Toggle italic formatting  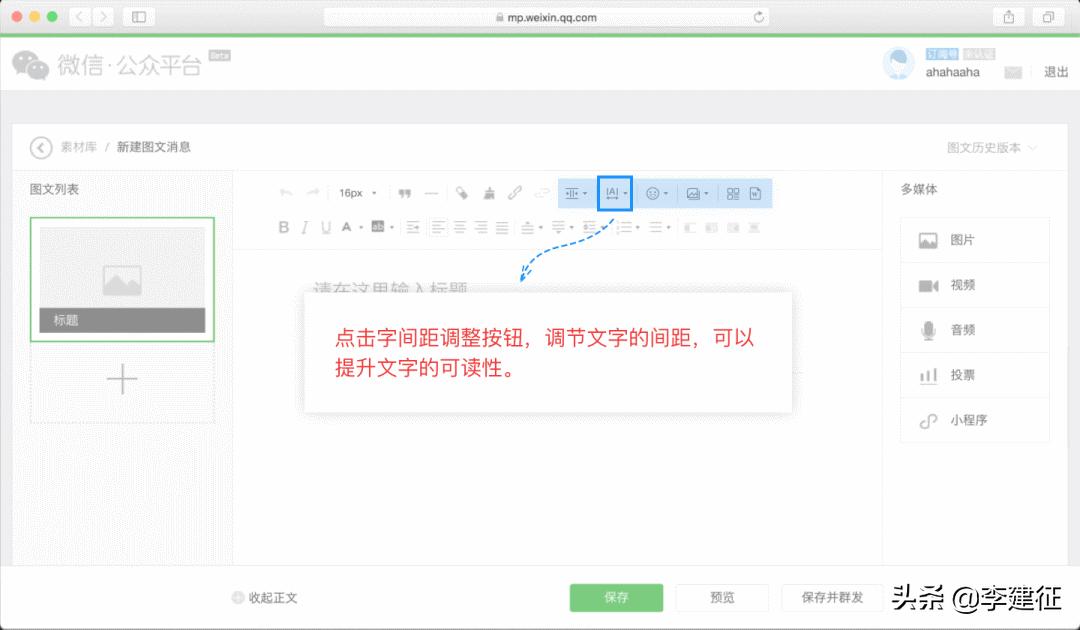(304, 227)
